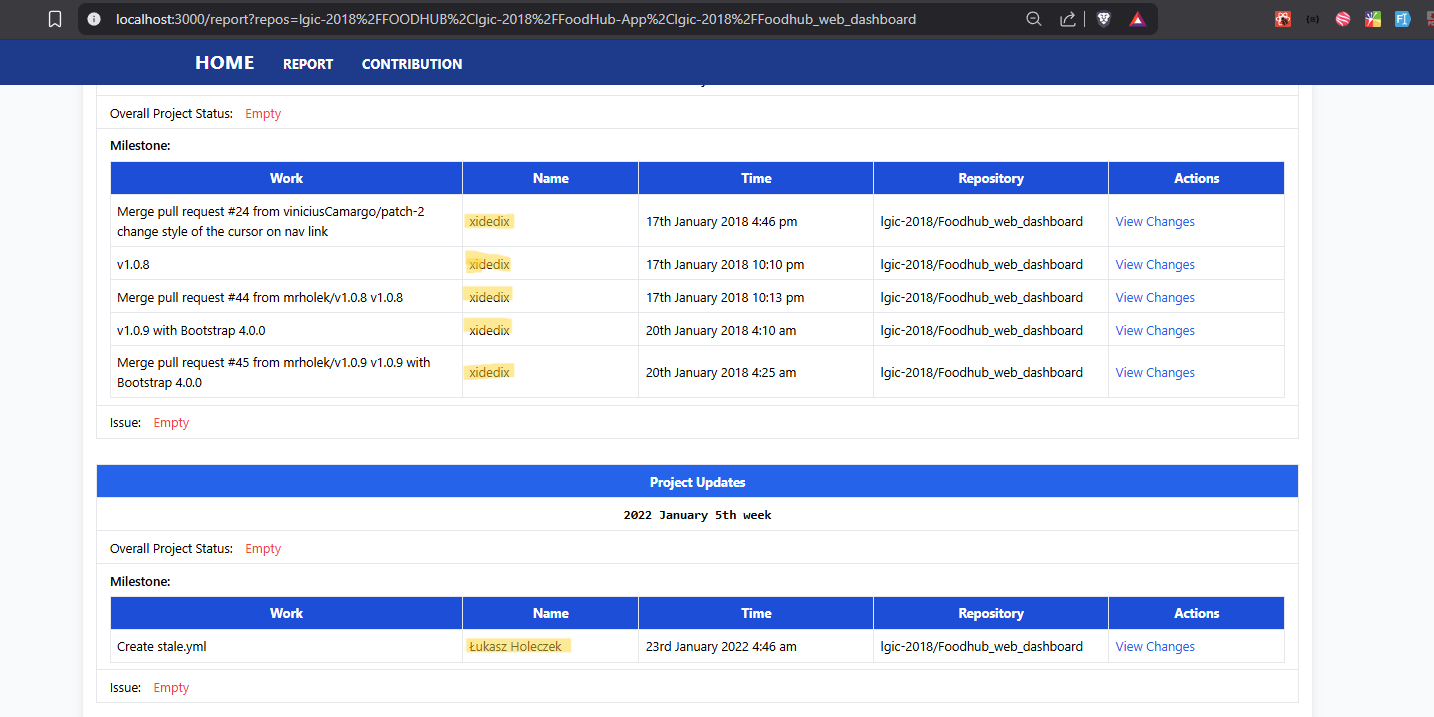
Task: Open Brave Rewards triangle icon
Action: pyautogui.click(x=1137, y=19)
